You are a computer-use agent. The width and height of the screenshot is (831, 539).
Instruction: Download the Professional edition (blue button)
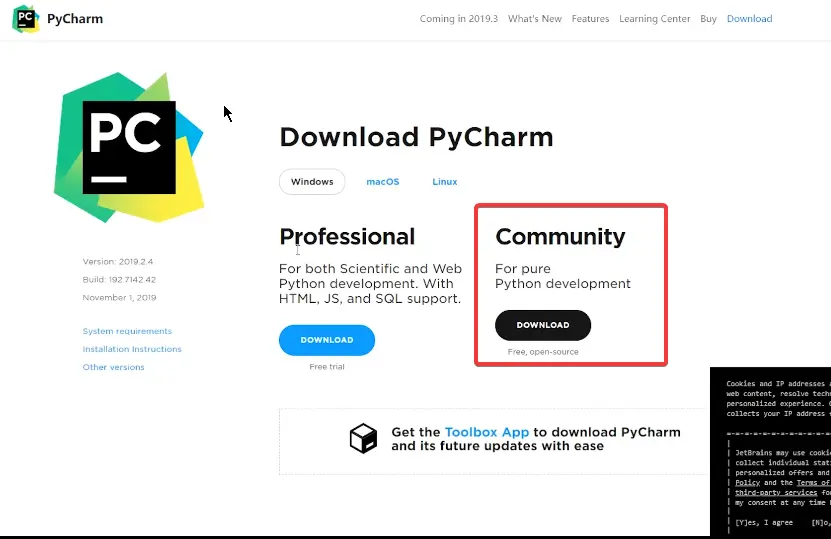(x=327, y=340)
